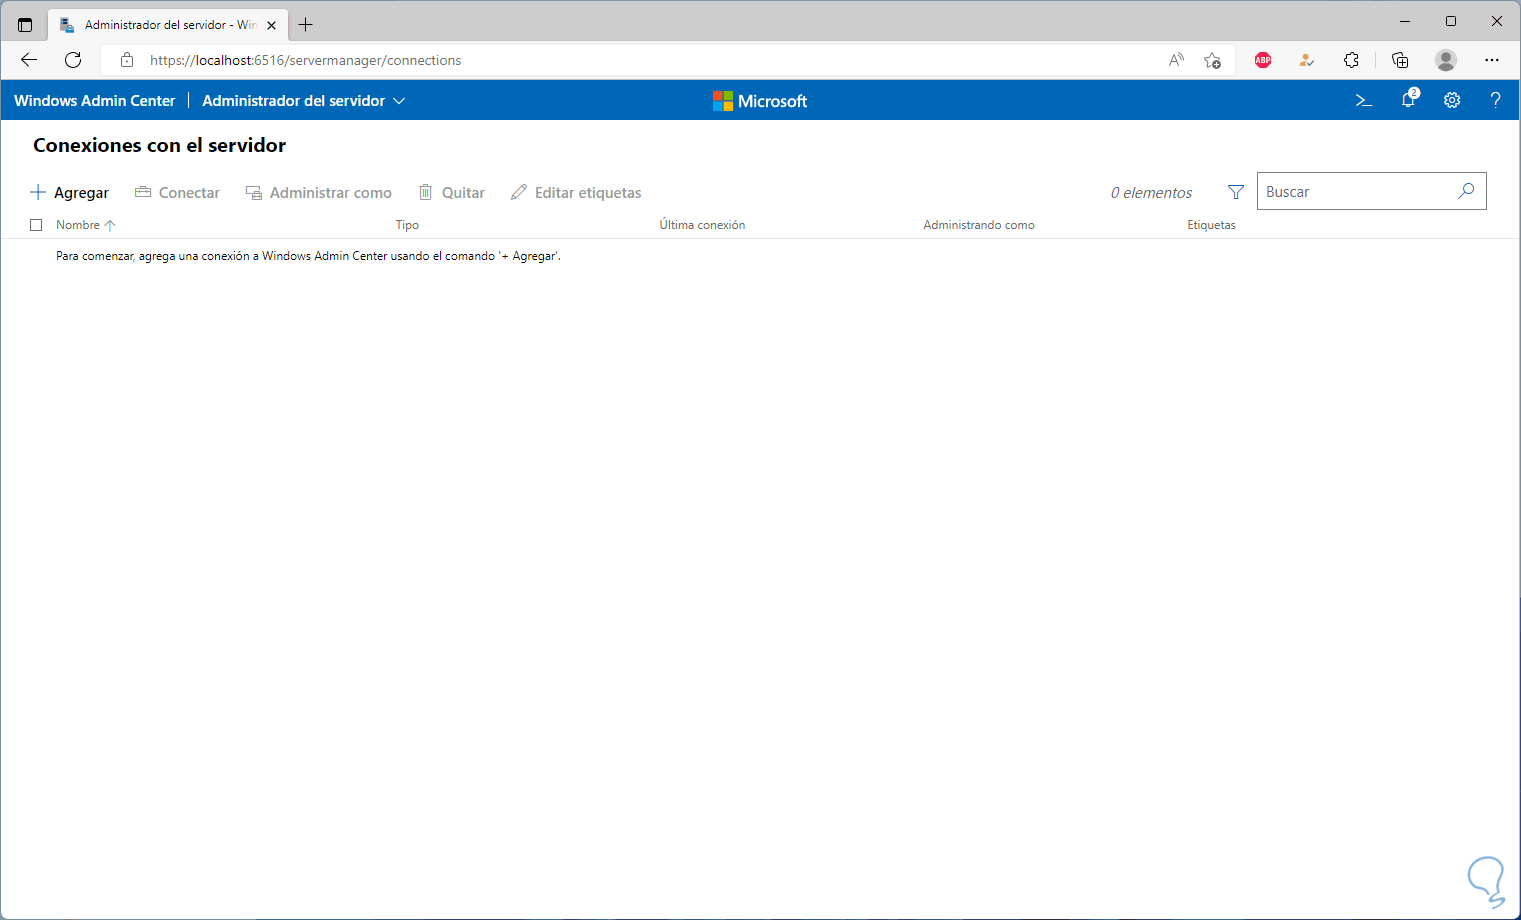Minimize the browser window
The image size is (1521, 920).
click(x=1405, y=21)
